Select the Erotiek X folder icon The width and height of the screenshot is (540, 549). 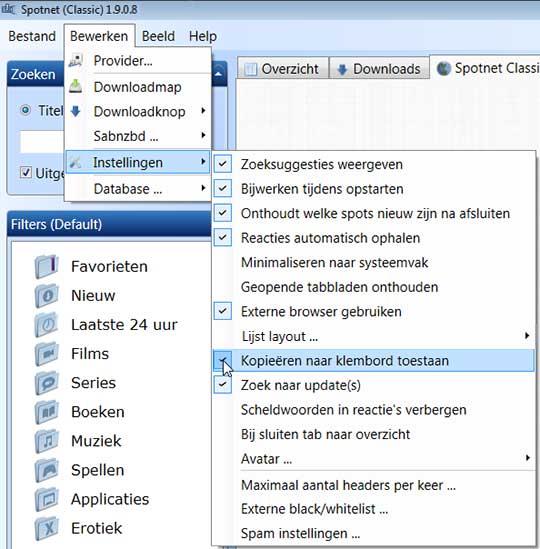(x=47, y=528)
